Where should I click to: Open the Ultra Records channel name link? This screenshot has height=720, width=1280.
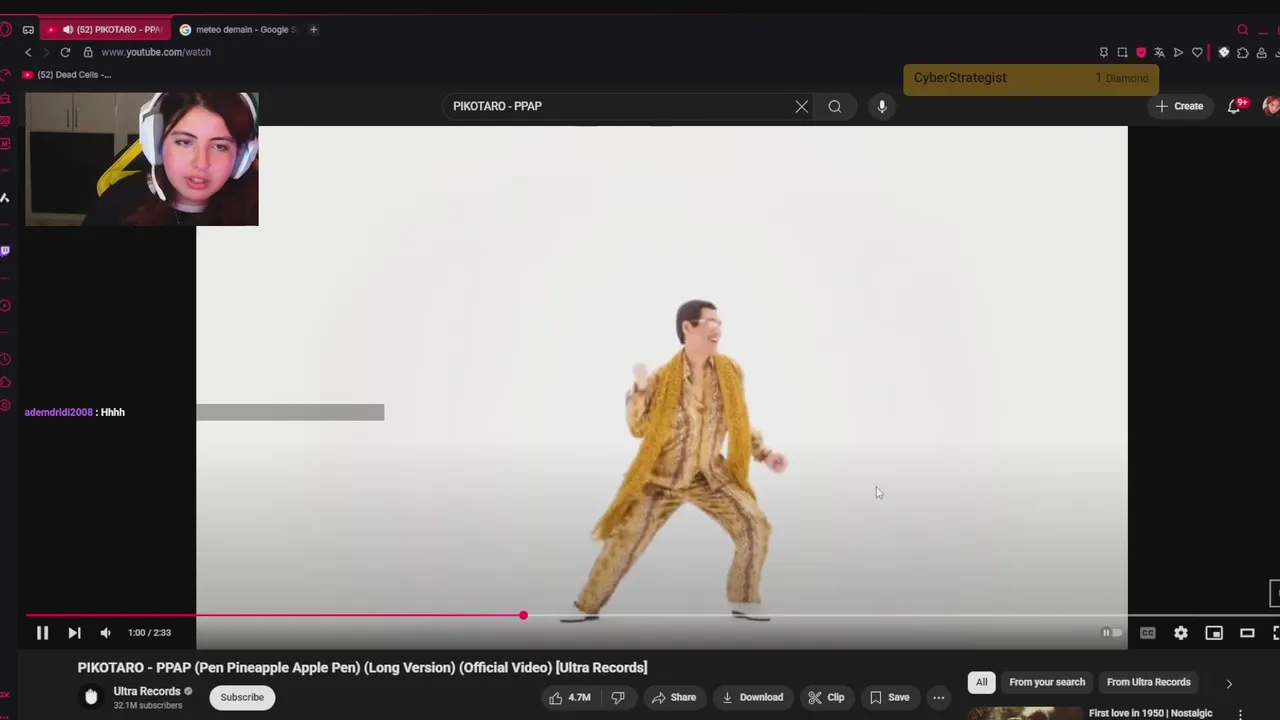click(x=147, y=691)
